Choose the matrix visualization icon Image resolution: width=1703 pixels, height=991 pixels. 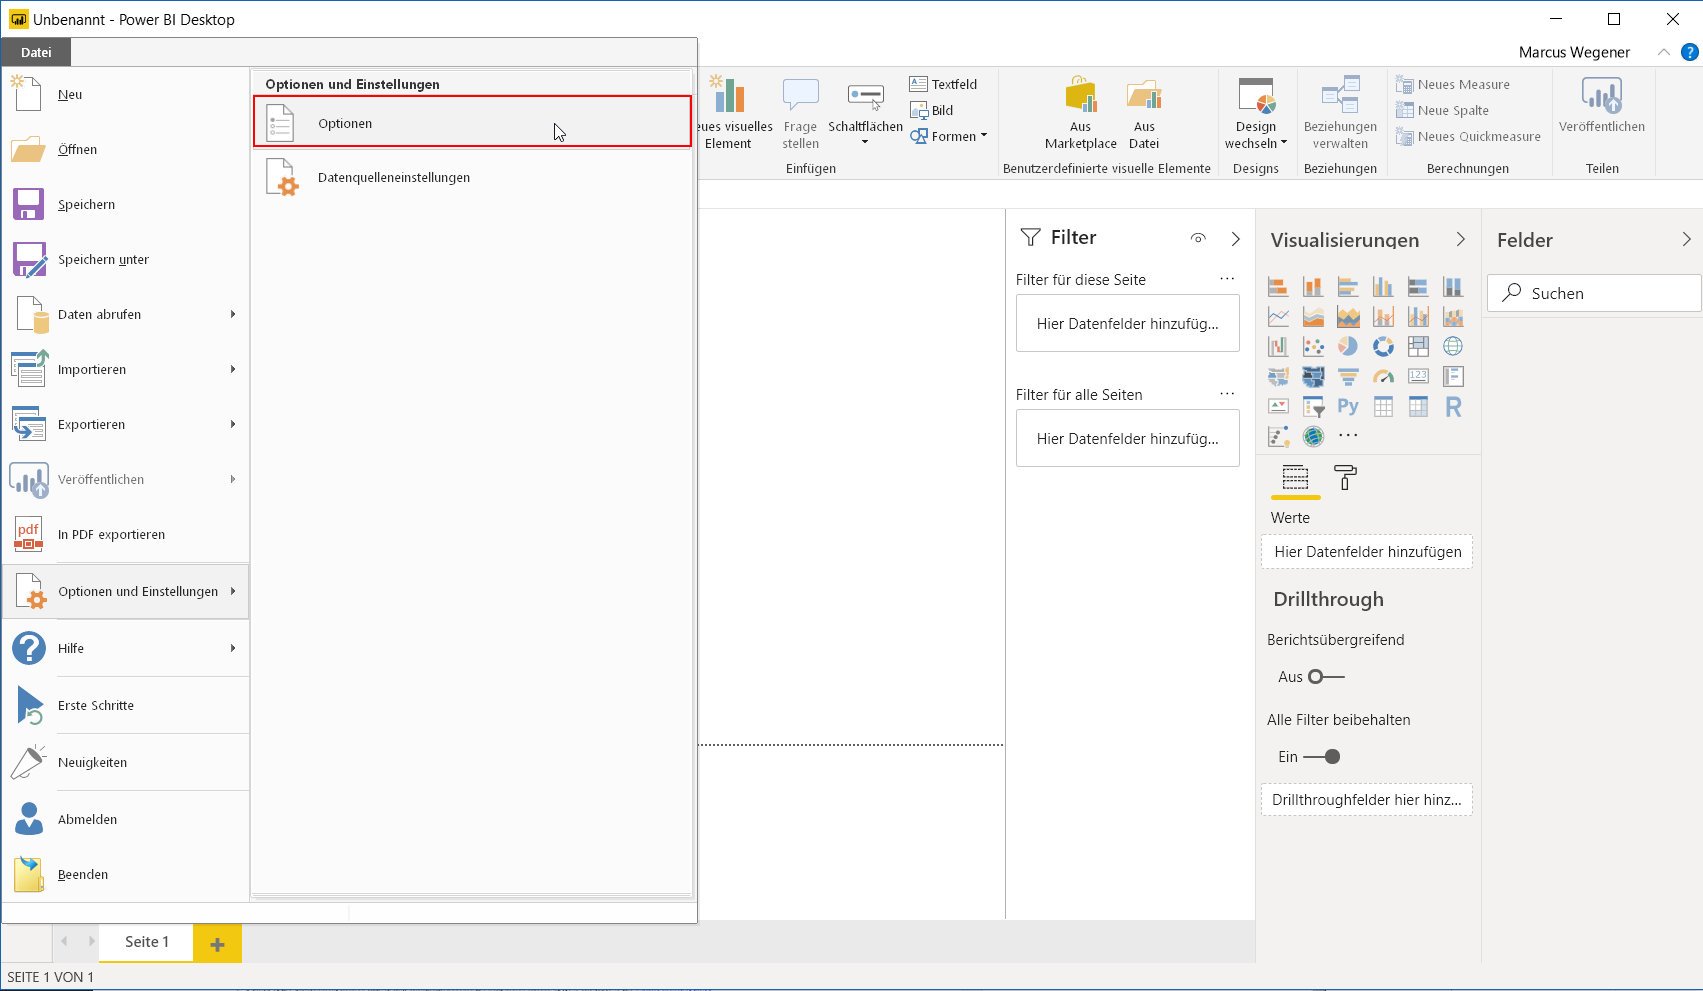(1418, 406)
